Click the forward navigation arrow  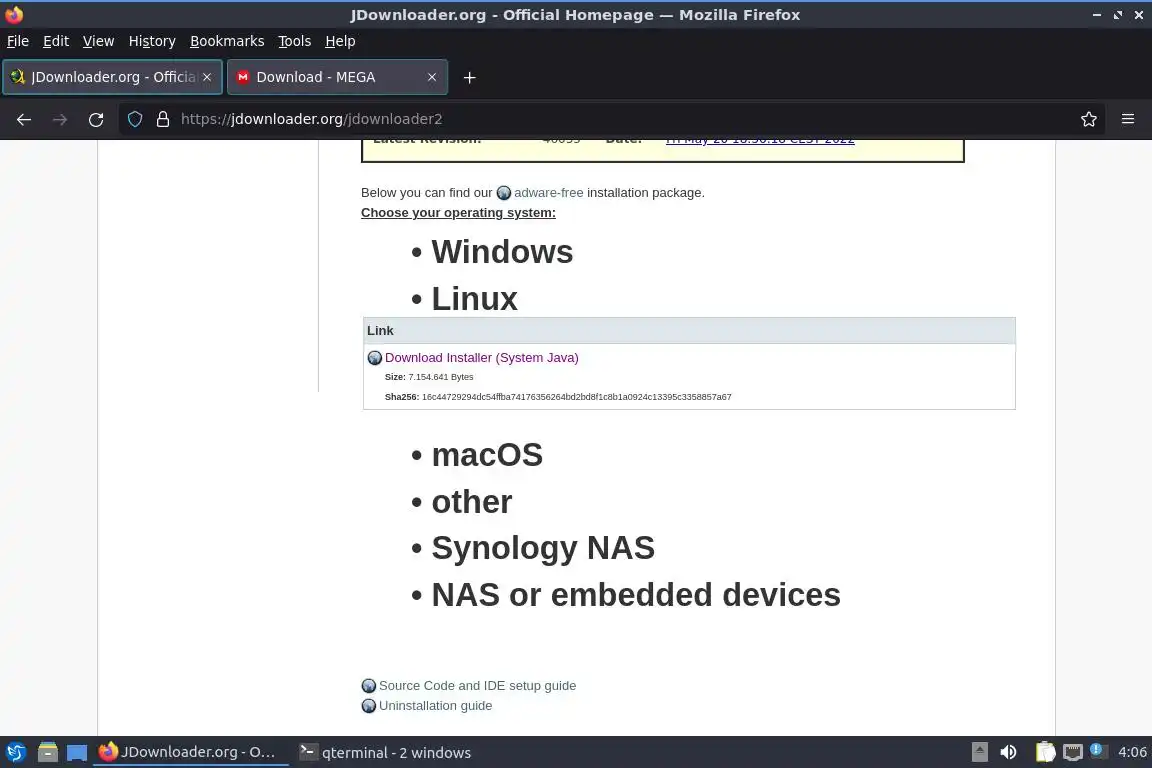(x=60, y=119)
